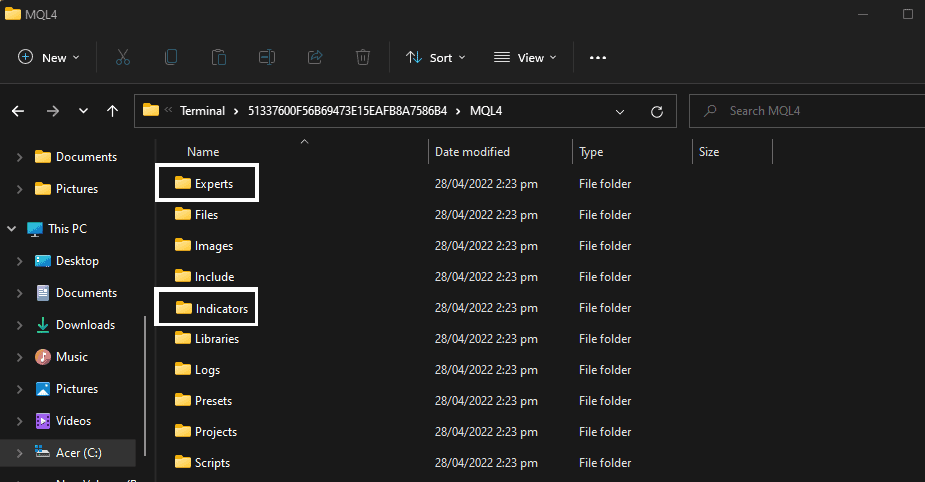Viewport: 925px width, 482px height.
Task: Click Terminal in the address path
Action: coord(202,111)
